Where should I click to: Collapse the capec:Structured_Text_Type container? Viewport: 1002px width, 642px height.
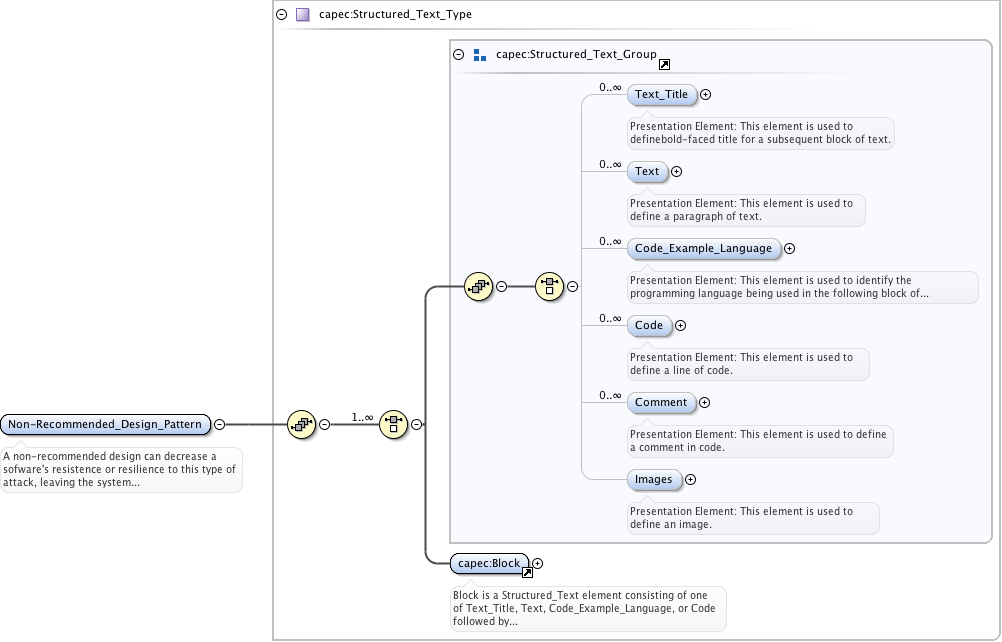tap(282, 15)
